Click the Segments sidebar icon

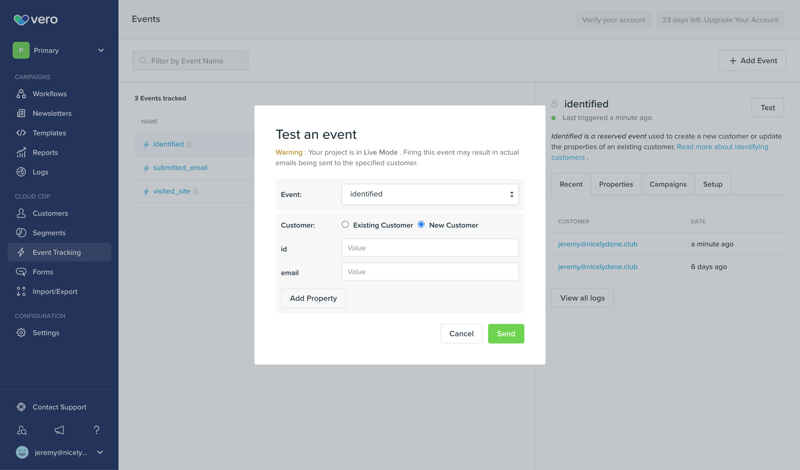coord(21,233)
